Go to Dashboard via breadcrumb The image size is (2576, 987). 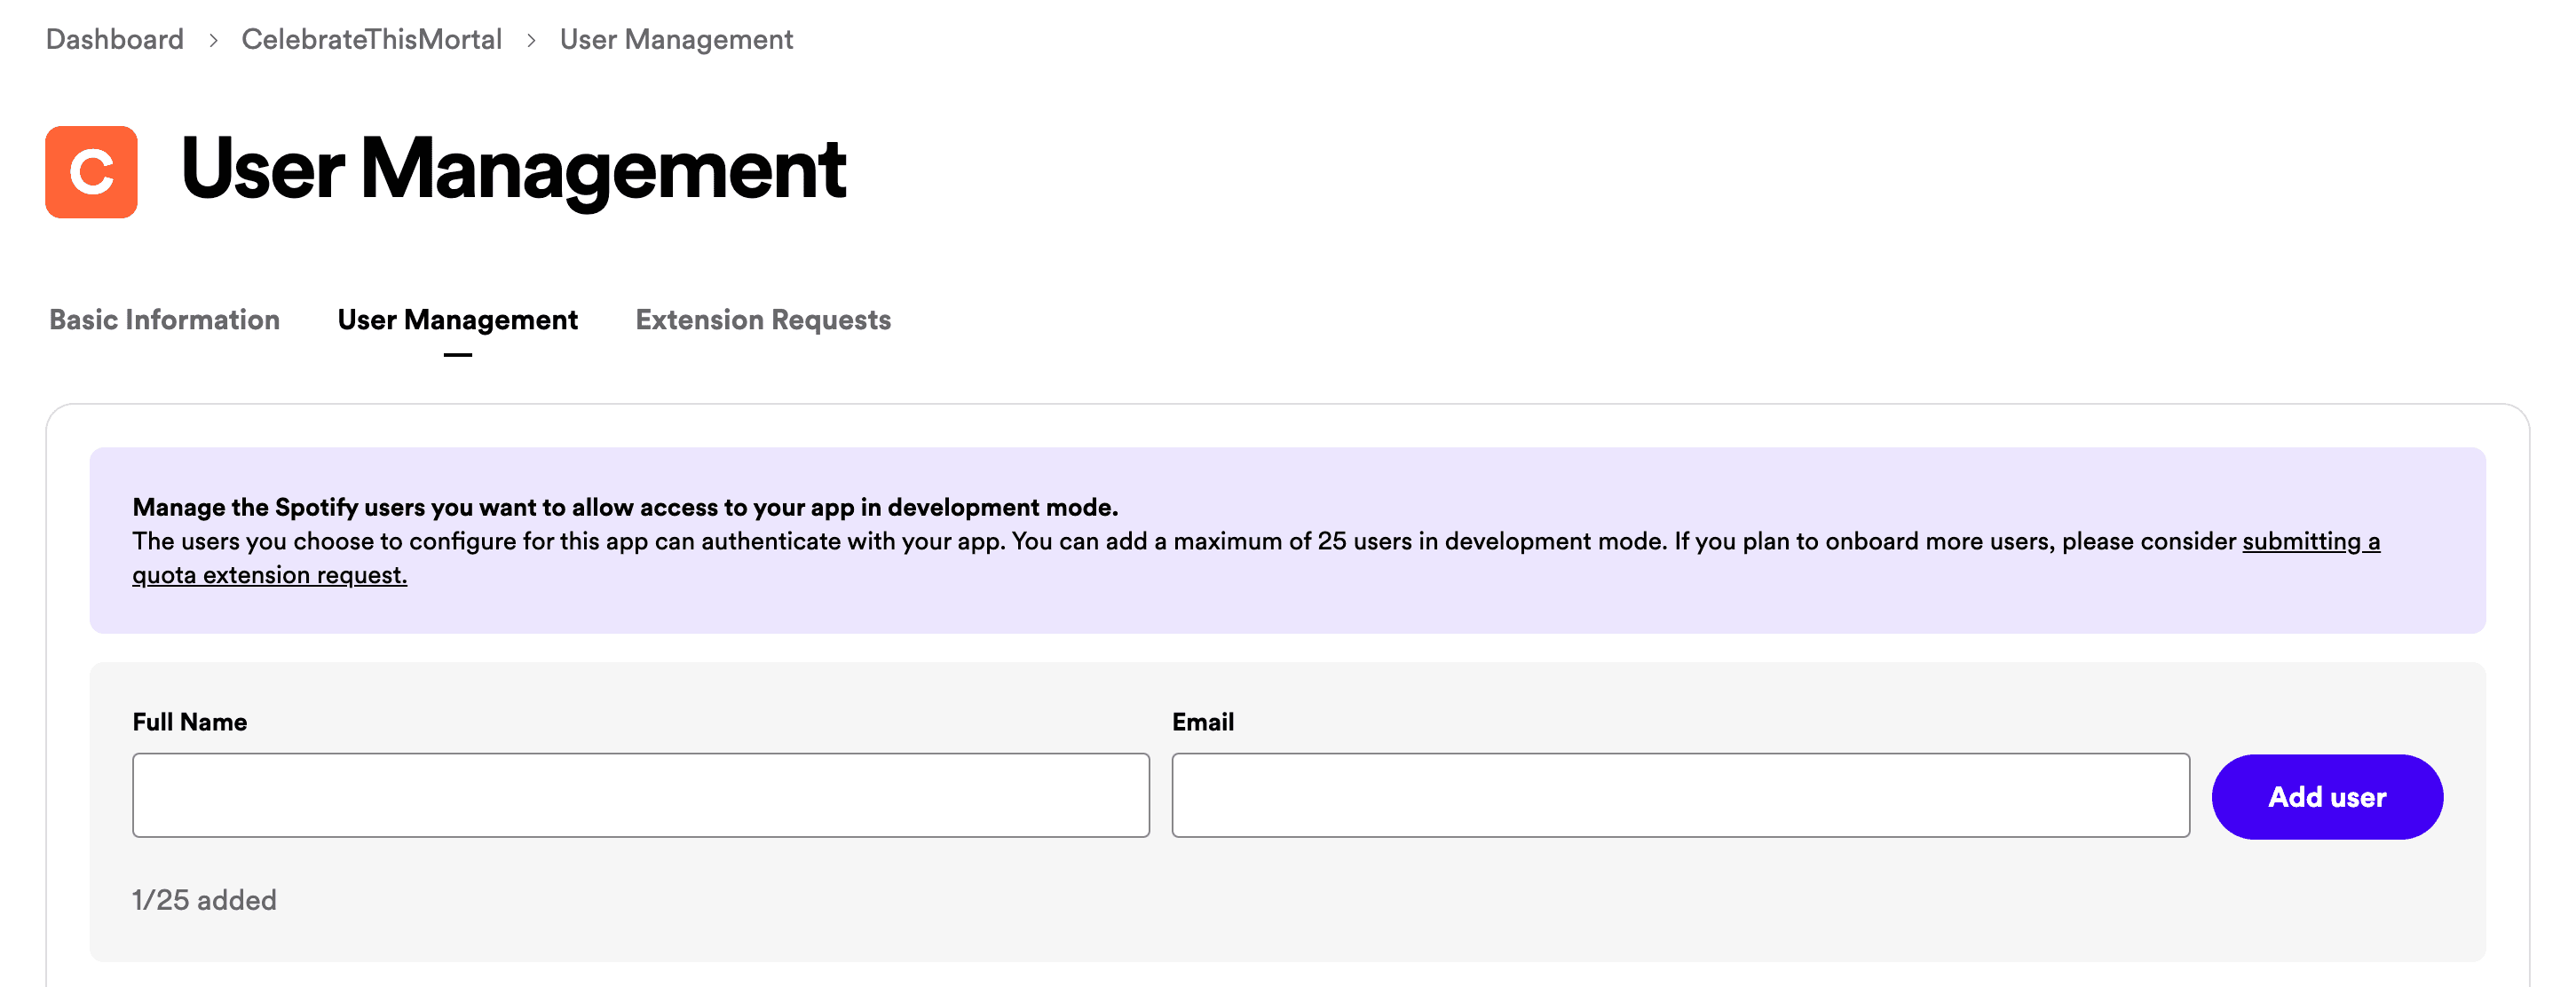[115, 40]
